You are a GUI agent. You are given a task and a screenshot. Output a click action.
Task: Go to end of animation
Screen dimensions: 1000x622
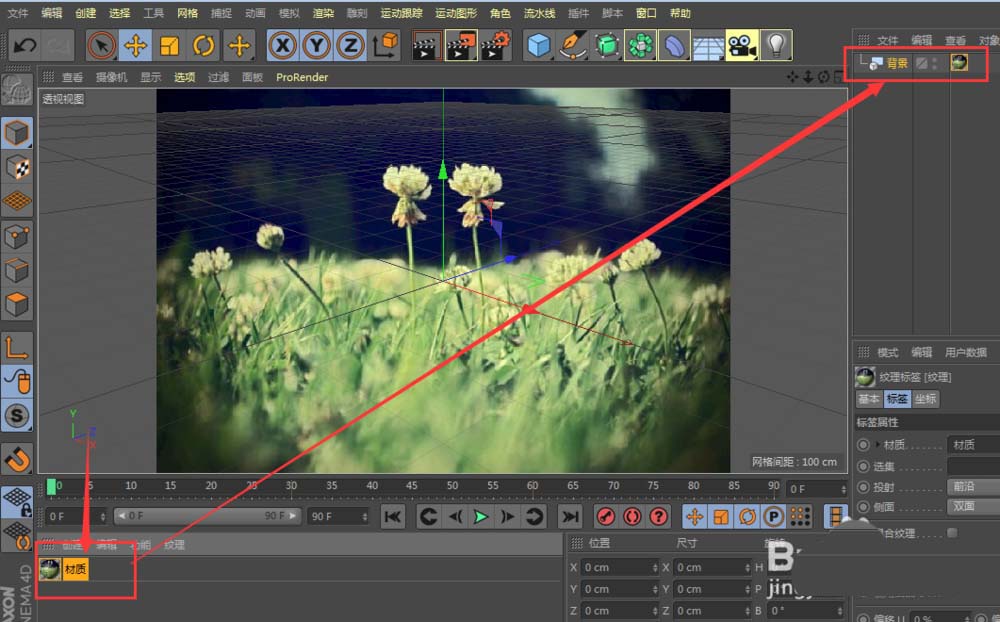coord(570,516)
